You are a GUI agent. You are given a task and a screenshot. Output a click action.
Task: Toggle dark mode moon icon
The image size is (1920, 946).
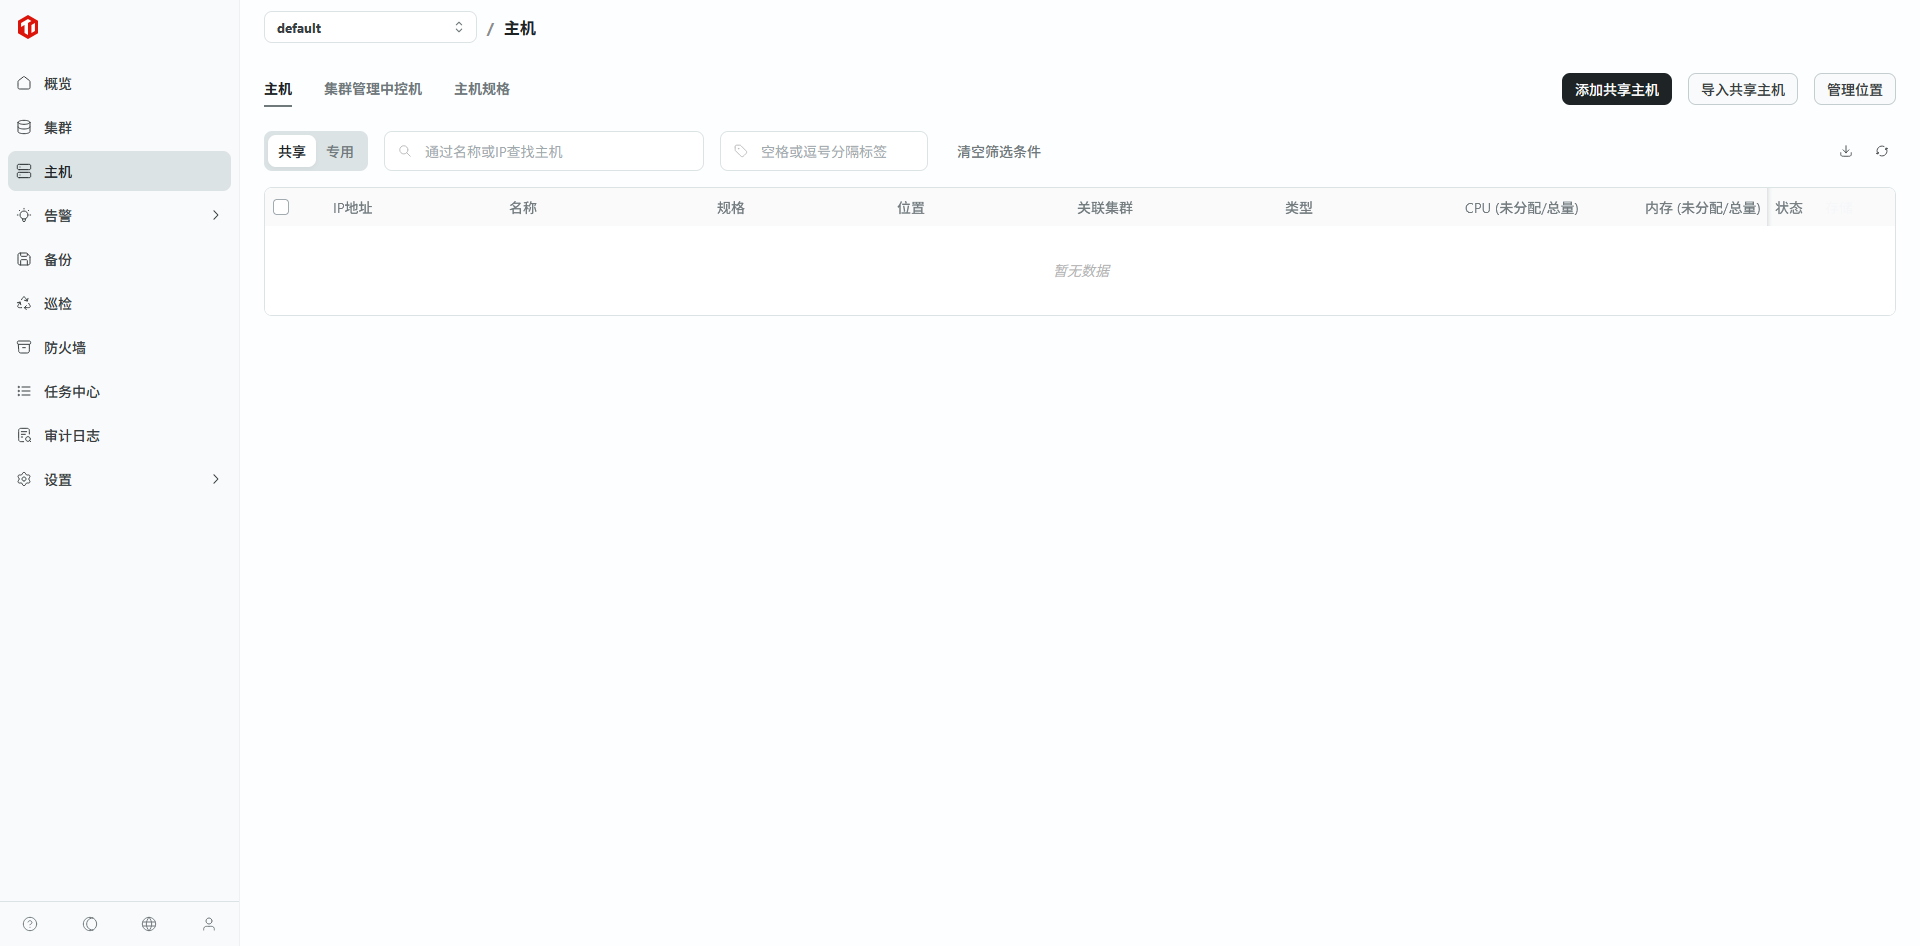coord(90,924)
